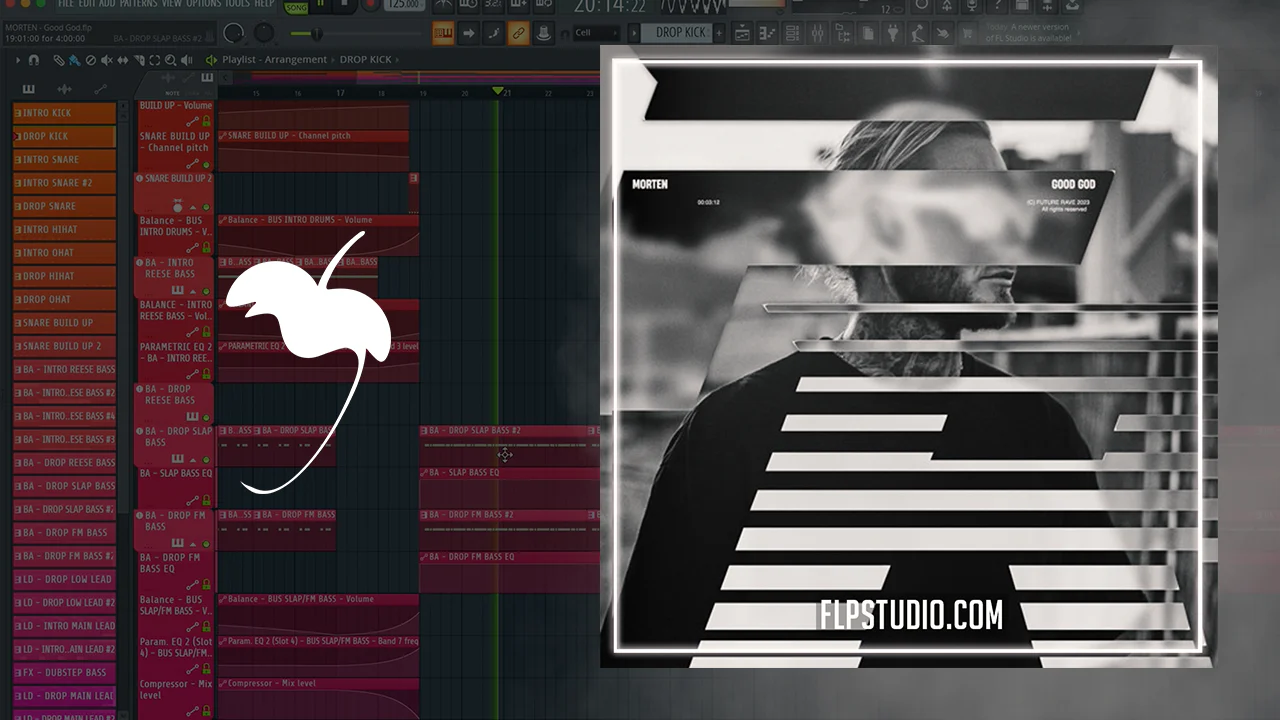Select the Draw pencil tool
The width and height of the screenshot is (1280, 720).
59,60
